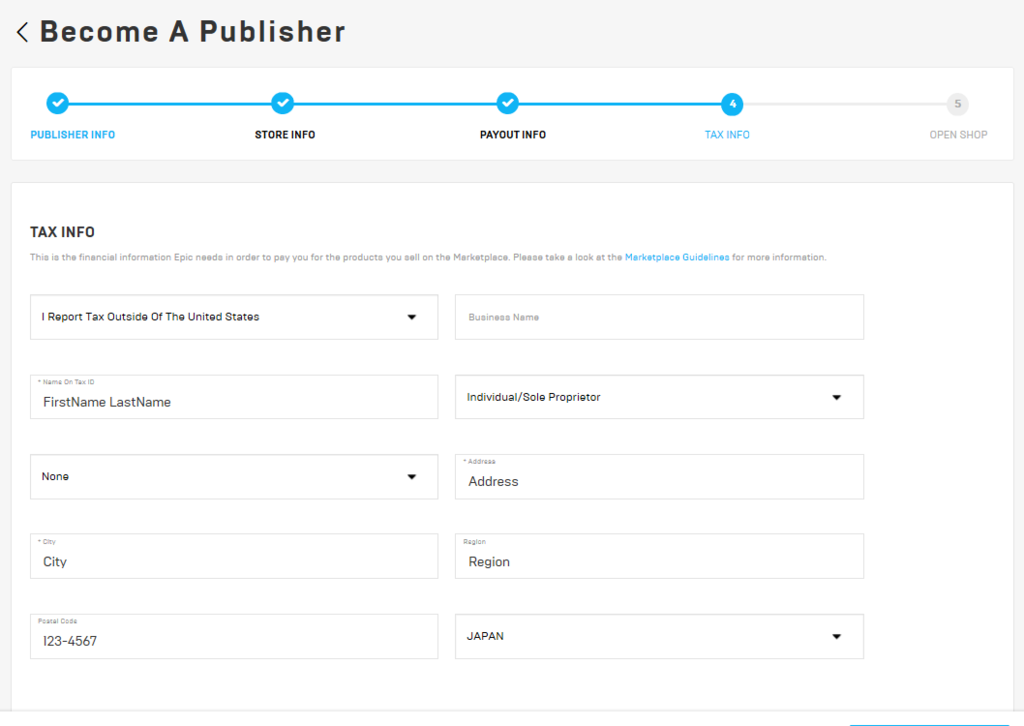Screen dimensions: 1024x726
Task: Click the Name On Tax ID field
Action: pyautogui.click(x=234, y=397)
